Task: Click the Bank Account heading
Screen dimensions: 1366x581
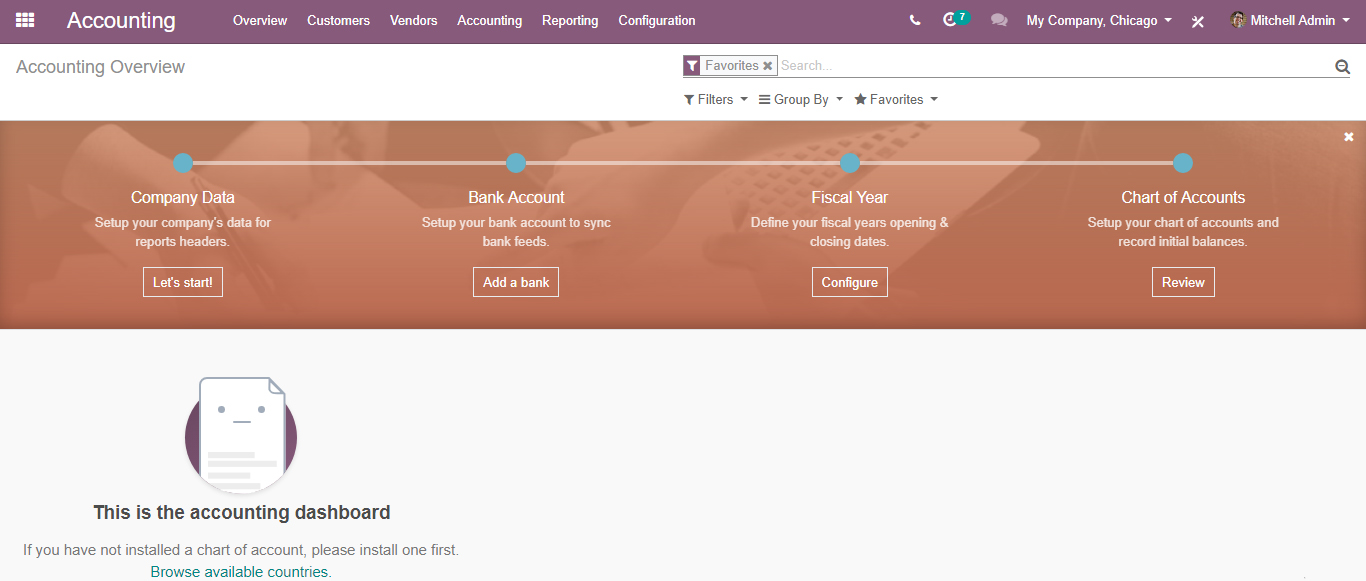Action: coord(516,197)
